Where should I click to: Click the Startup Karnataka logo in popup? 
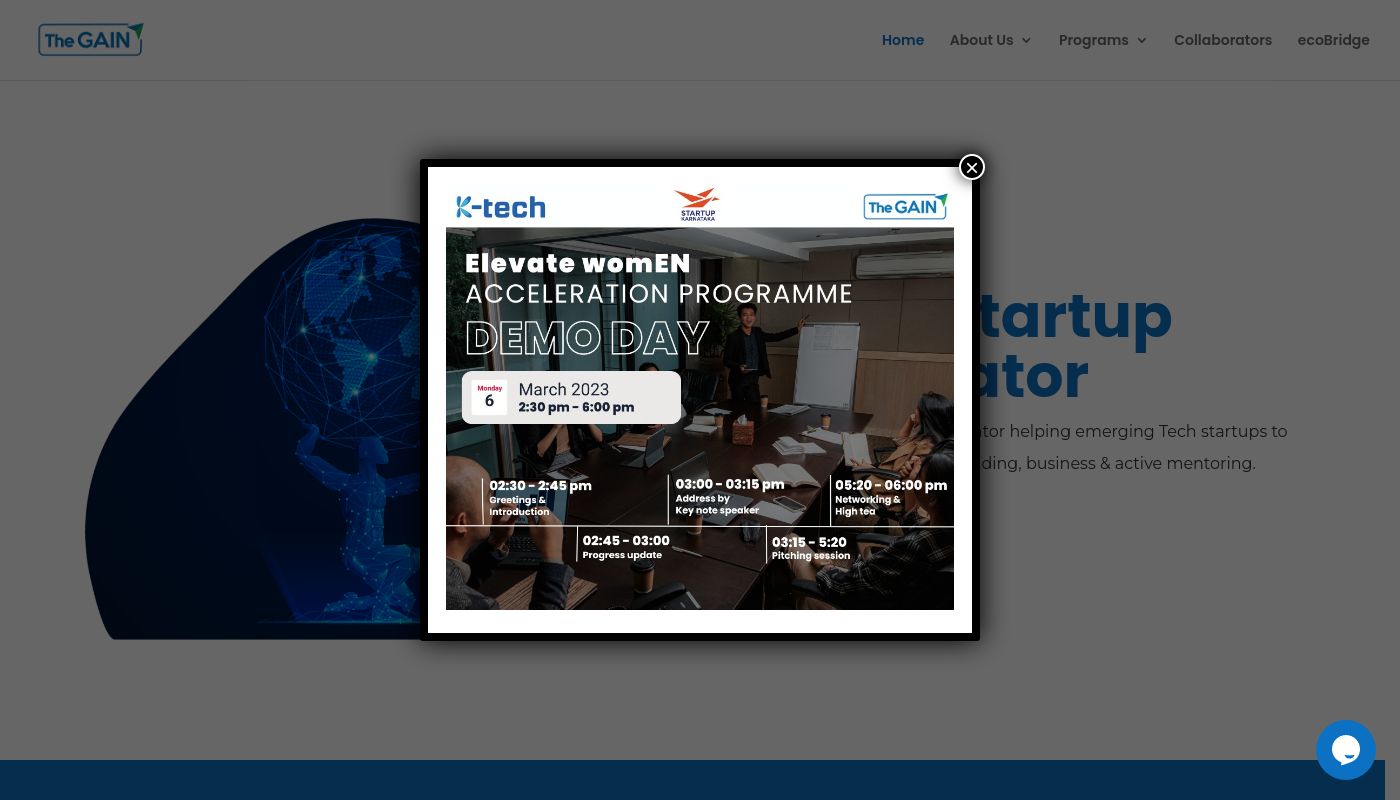[x=698, y=204]
